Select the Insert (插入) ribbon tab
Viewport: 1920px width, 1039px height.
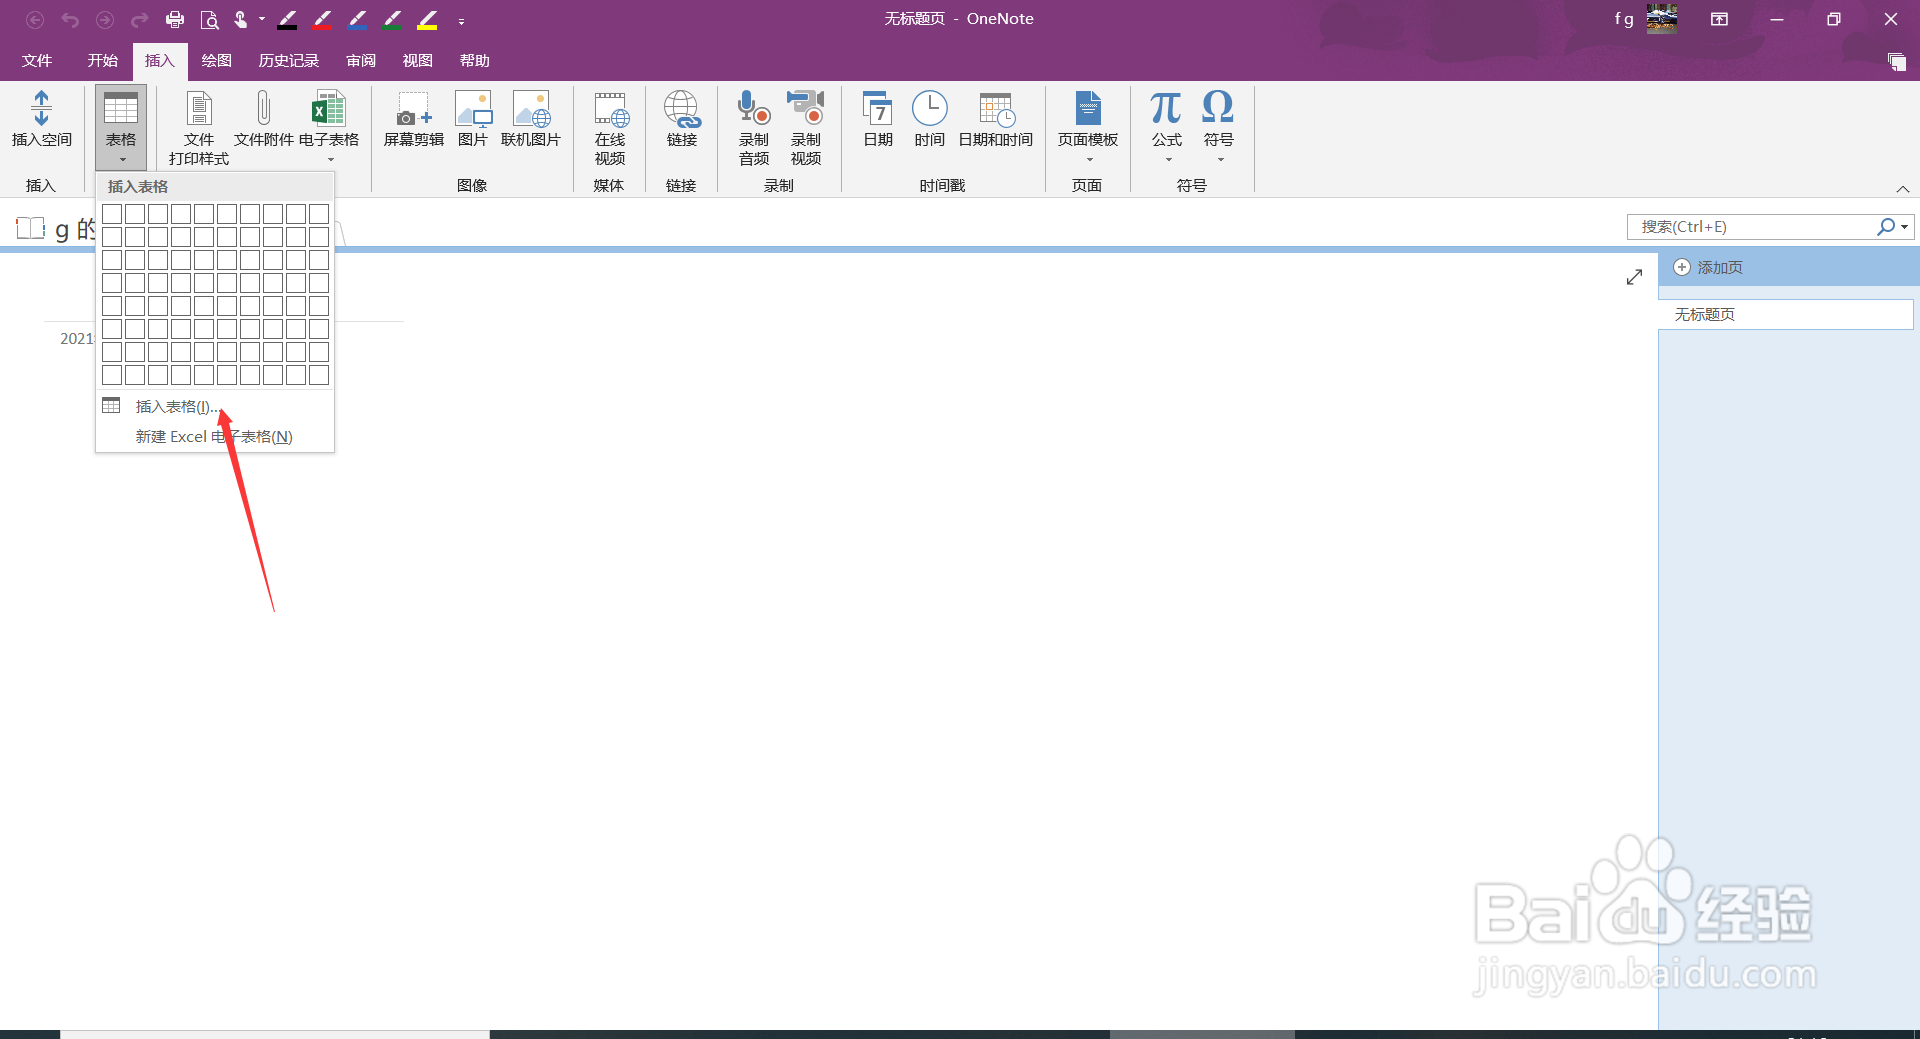tap(160, 61)
